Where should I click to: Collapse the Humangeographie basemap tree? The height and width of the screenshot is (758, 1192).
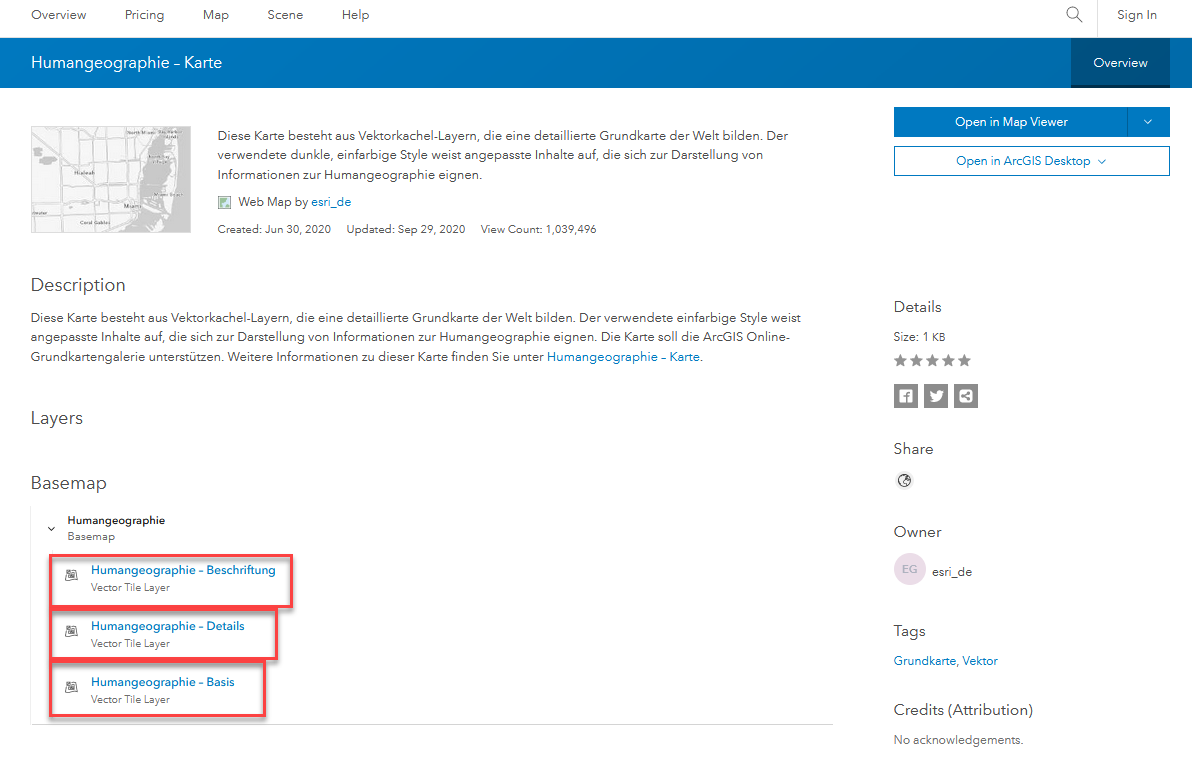51,527
